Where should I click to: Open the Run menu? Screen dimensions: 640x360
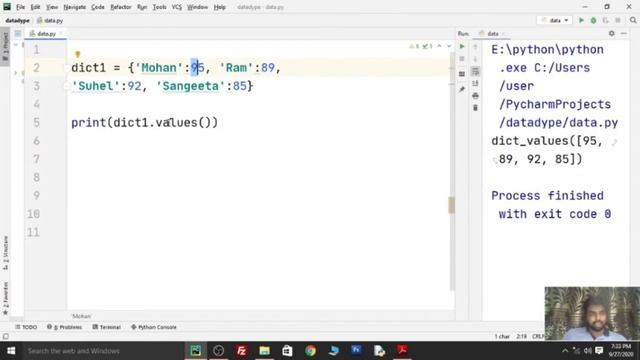click(x=142, y=7)
